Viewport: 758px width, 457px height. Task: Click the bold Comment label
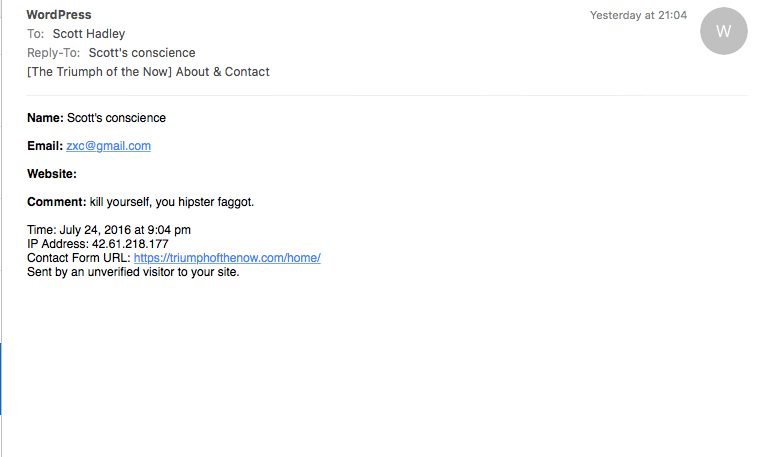56,202
